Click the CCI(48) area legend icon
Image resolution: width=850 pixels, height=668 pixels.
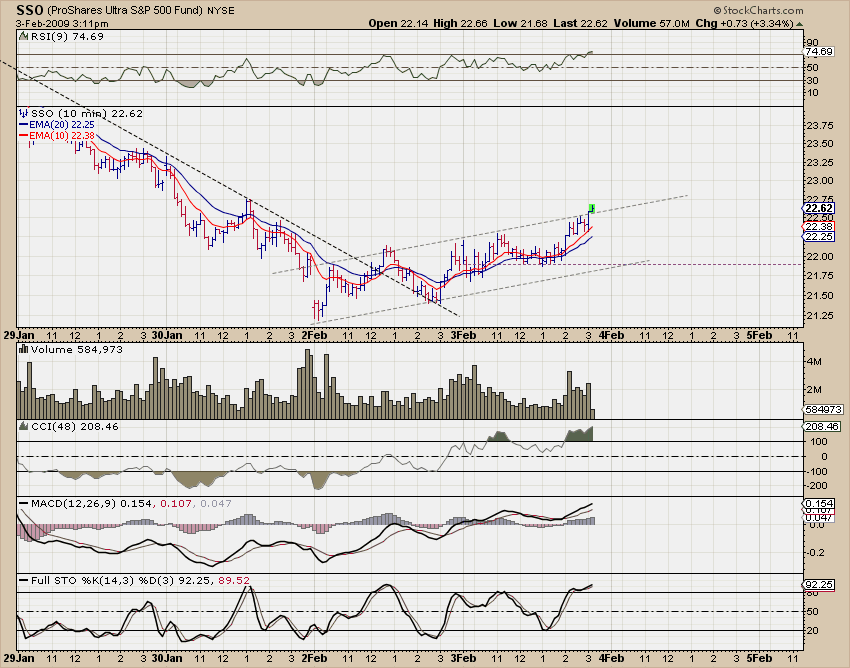[x=23, y=426]
